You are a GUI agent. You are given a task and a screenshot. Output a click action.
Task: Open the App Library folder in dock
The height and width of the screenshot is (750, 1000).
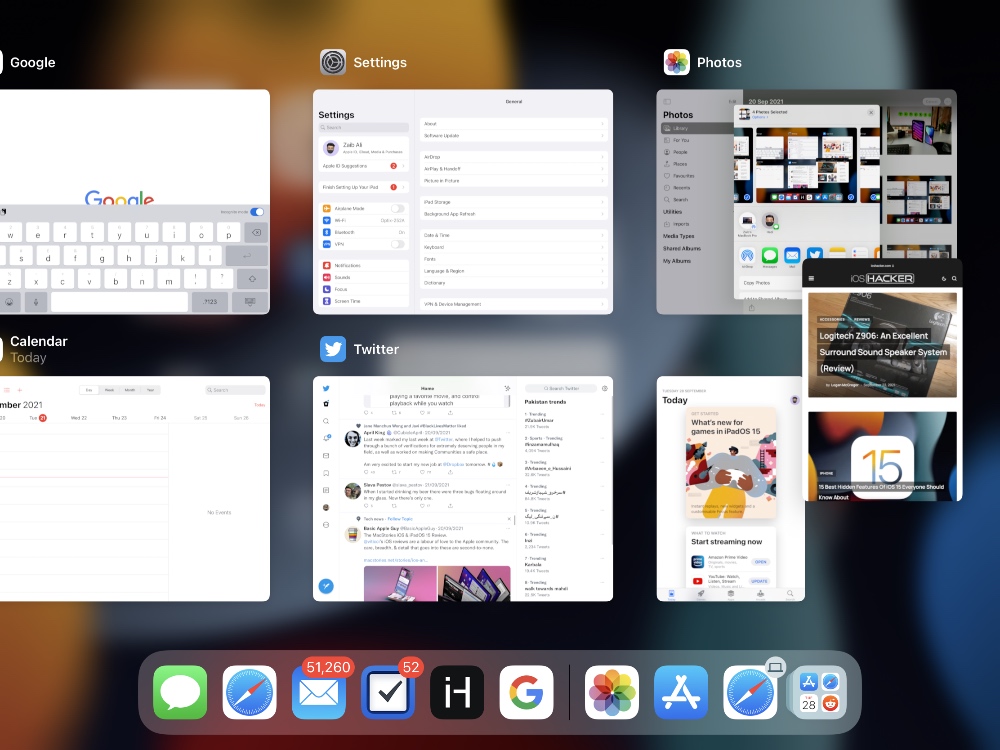(820, 692)
